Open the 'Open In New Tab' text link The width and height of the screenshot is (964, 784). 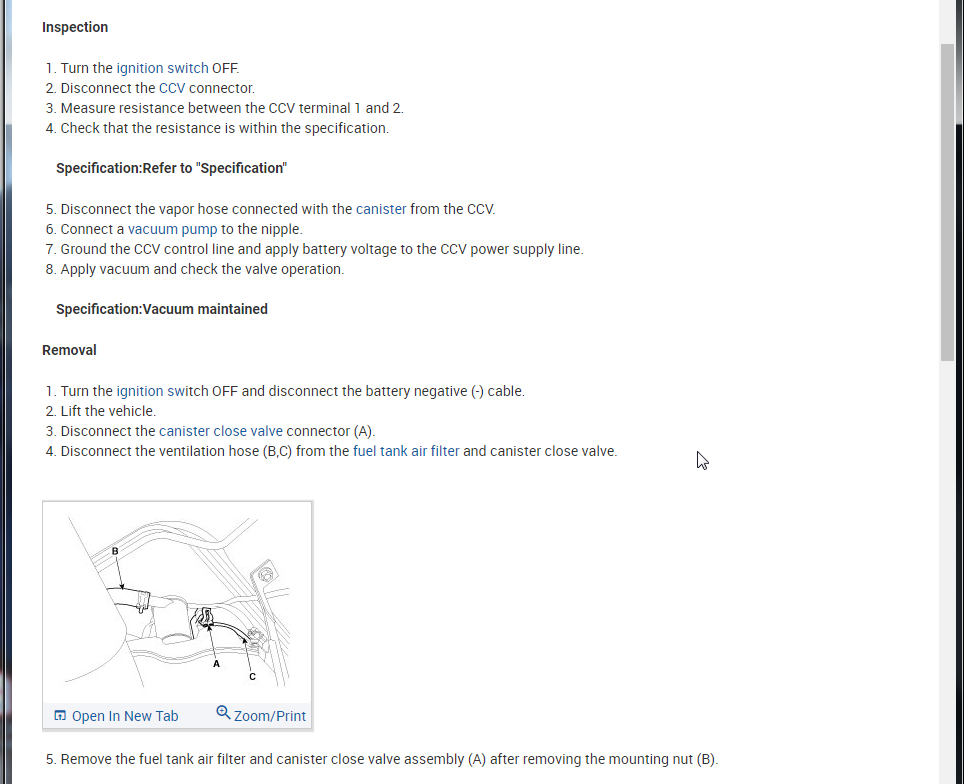[125, 716]
